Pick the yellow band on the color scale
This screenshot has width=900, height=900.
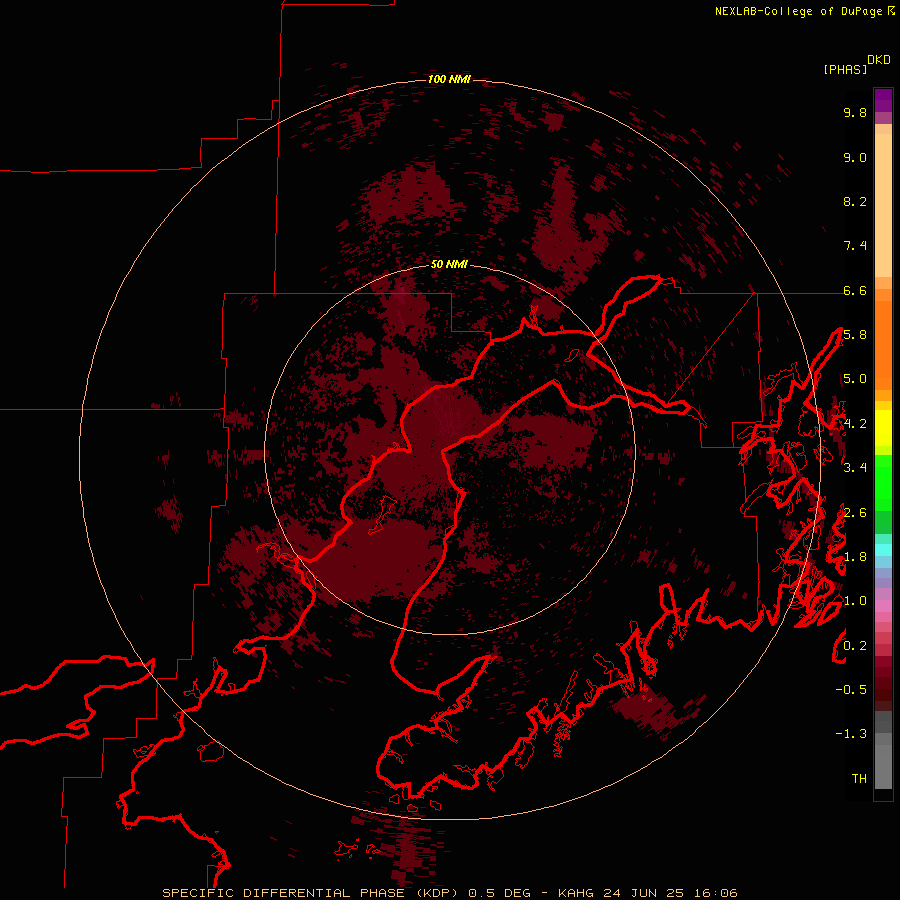883,428
